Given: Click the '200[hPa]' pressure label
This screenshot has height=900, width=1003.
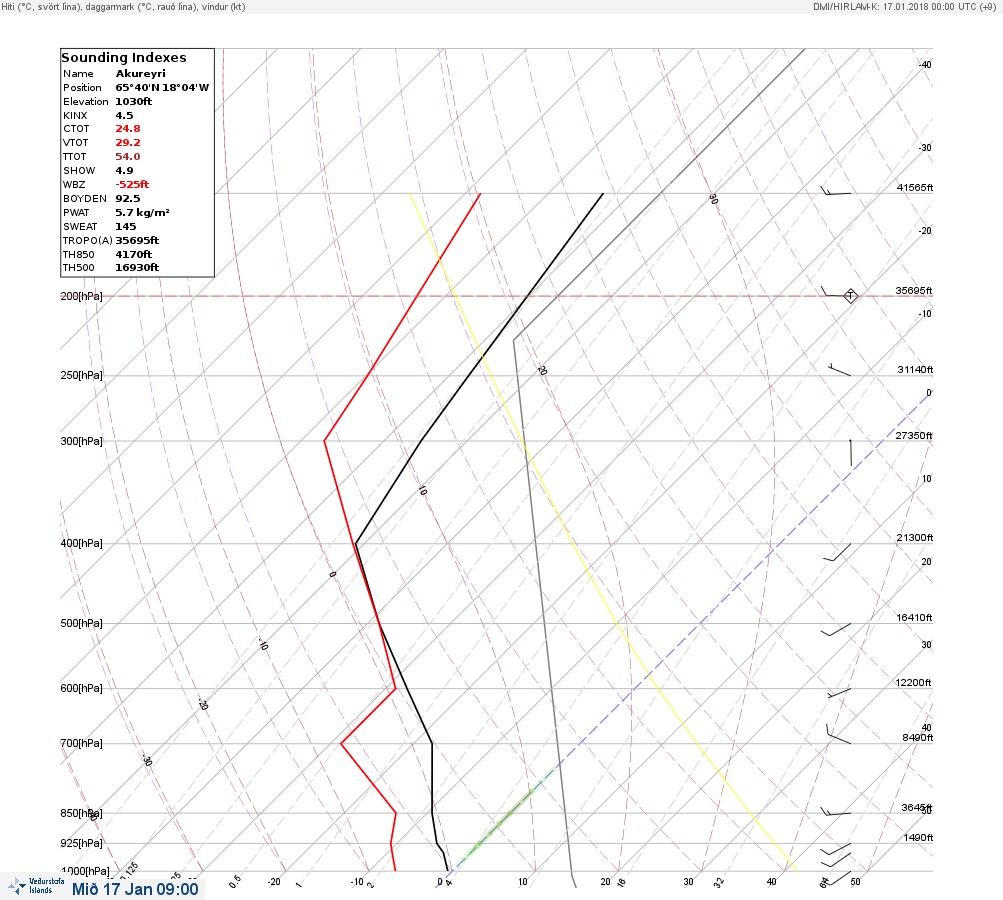Looking at the screenshot, I should [81, 296].
